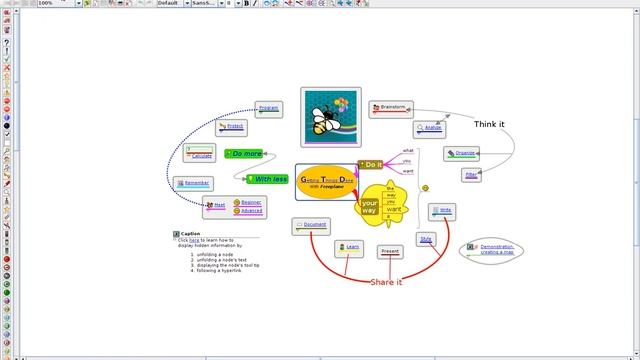
Task: Open the Calculate node link
Action: [x=202, y=156]
